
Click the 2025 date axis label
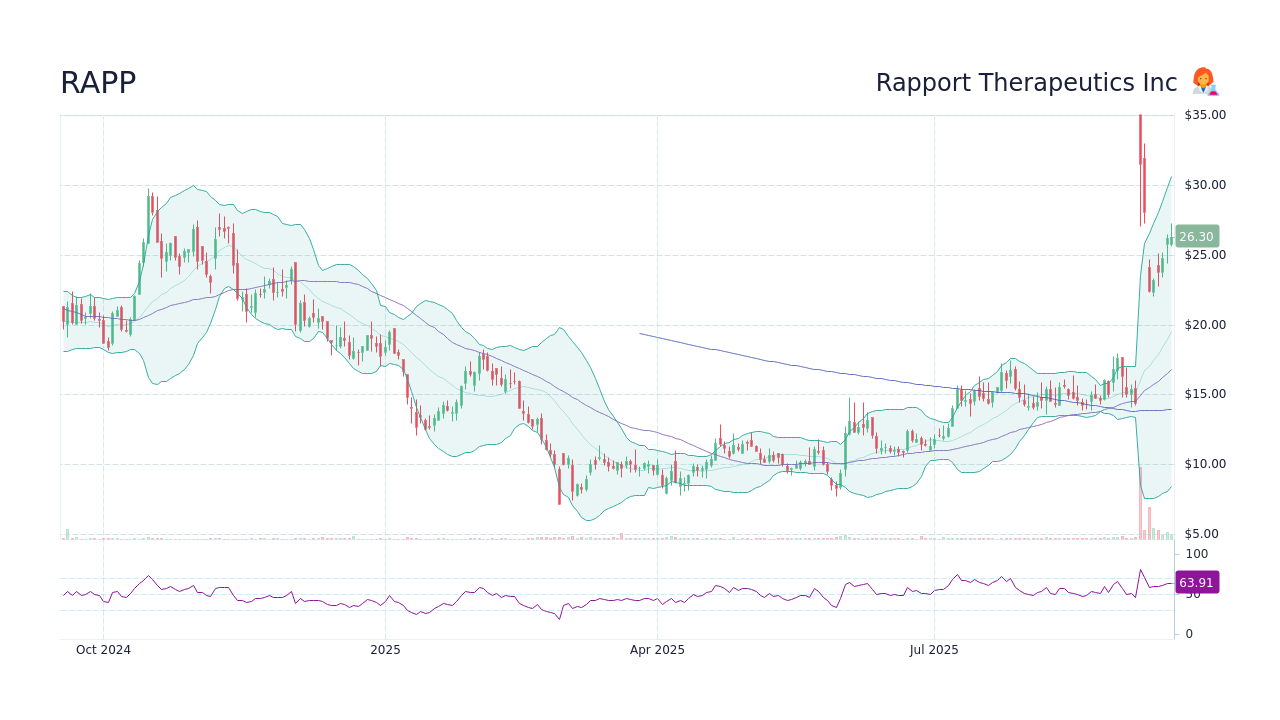(x=385, y=650)
